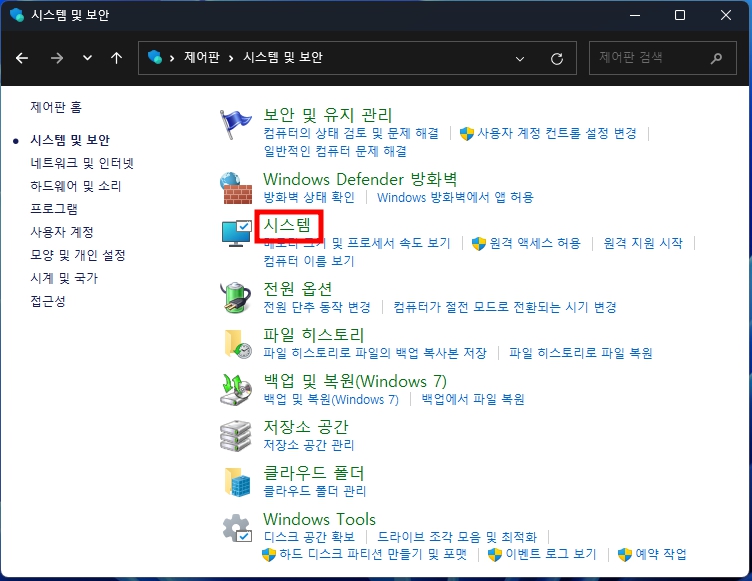This screenshot has width=752, height=581.
Task: Click Windows 방화벽에서 앱 허용
Action: [455, 197]
